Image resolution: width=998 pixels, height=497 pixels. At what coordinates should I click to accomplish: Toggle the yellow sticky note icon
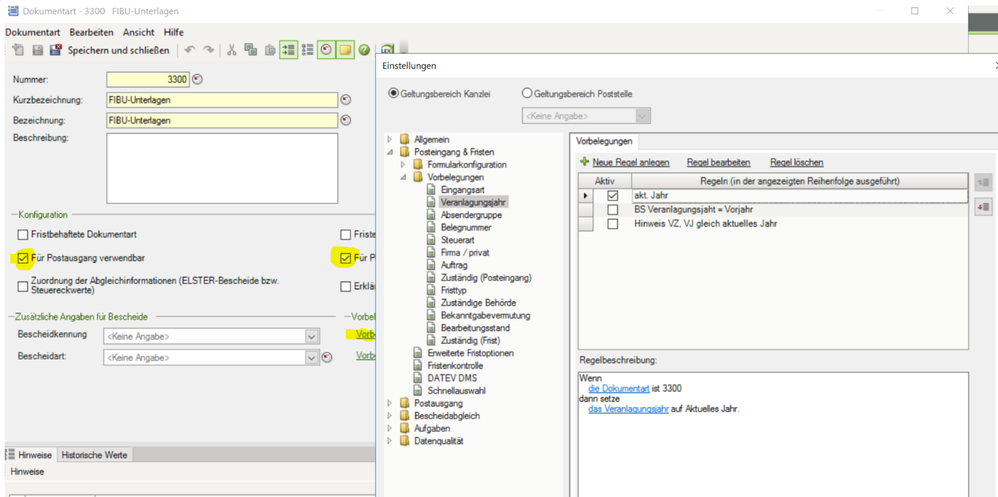point(345,50)
